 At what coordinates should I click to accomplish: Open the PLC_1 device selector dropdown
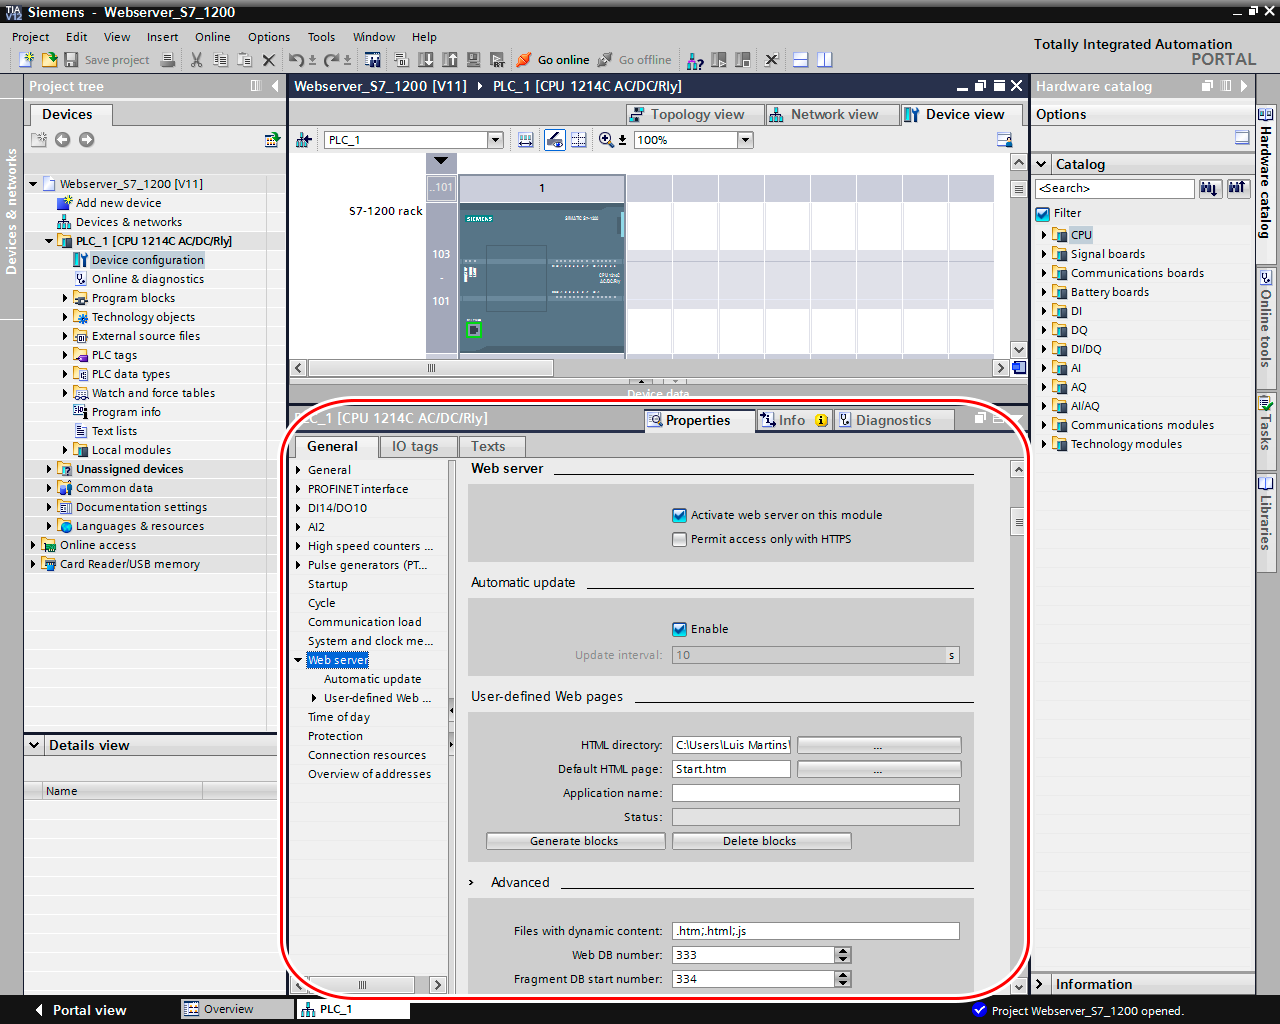(495, 140)
